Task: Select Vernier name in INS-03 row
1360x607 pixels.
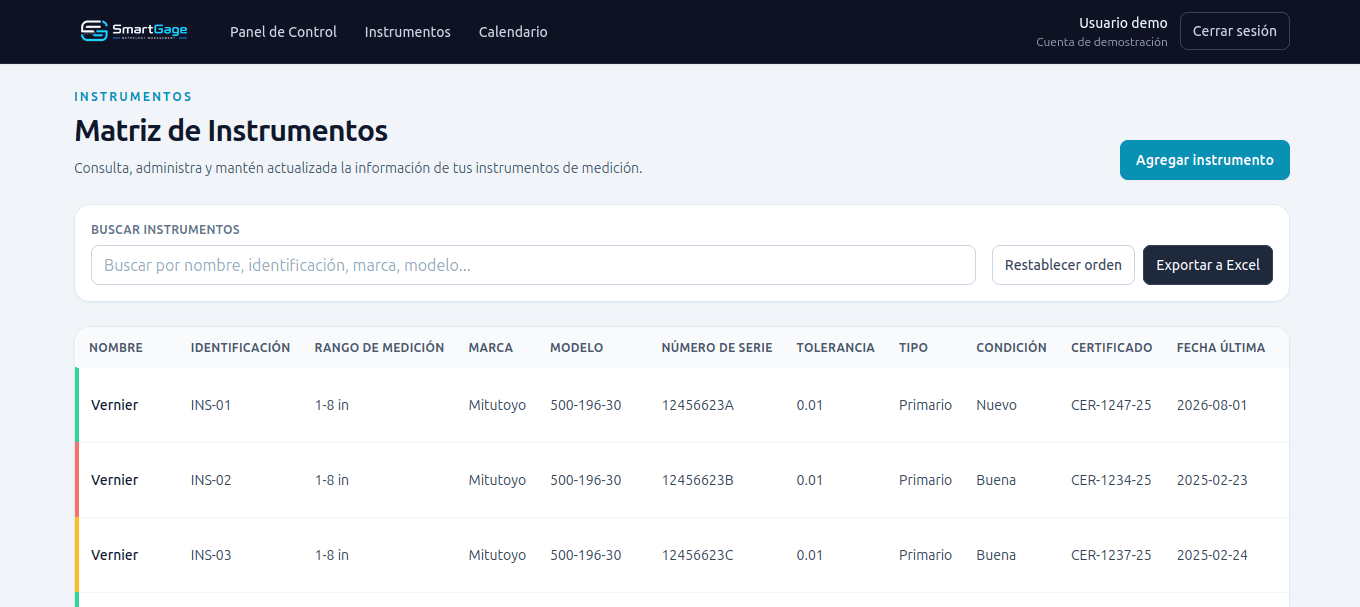Action: click(x=114, y=555)
